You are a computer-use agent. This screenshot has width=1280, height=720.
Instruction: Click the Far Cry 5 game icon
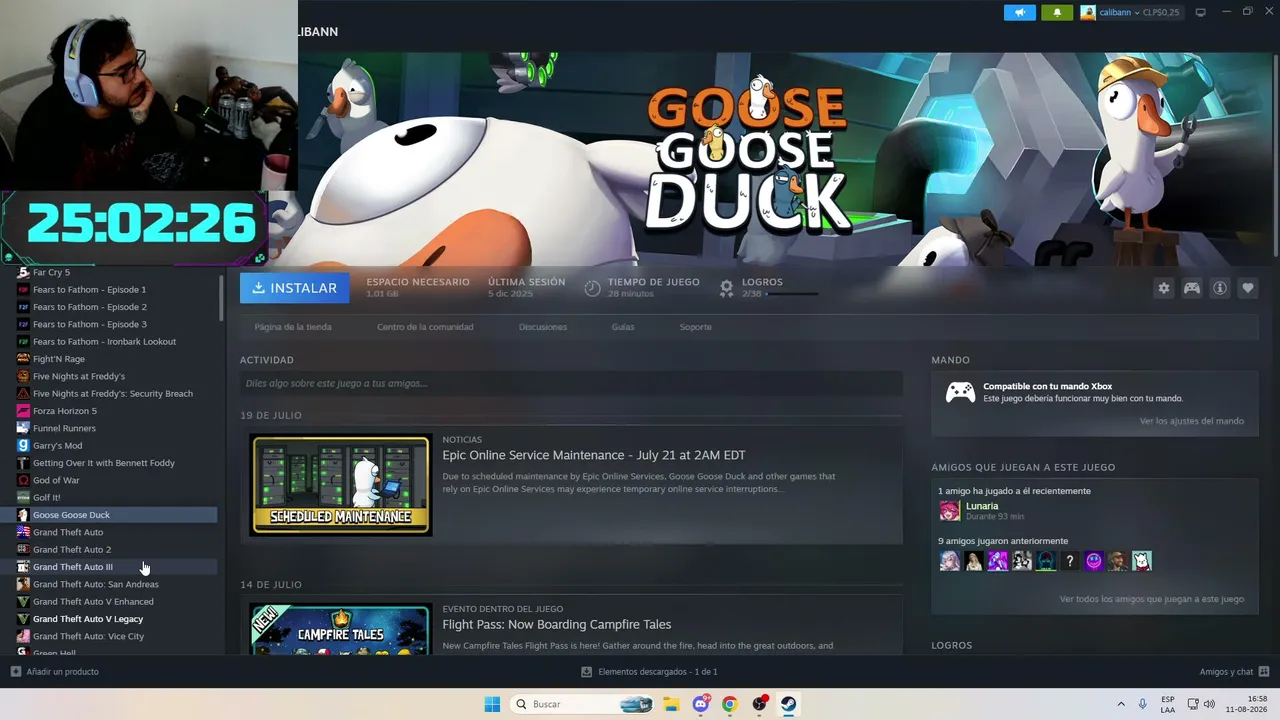(23, 272)
